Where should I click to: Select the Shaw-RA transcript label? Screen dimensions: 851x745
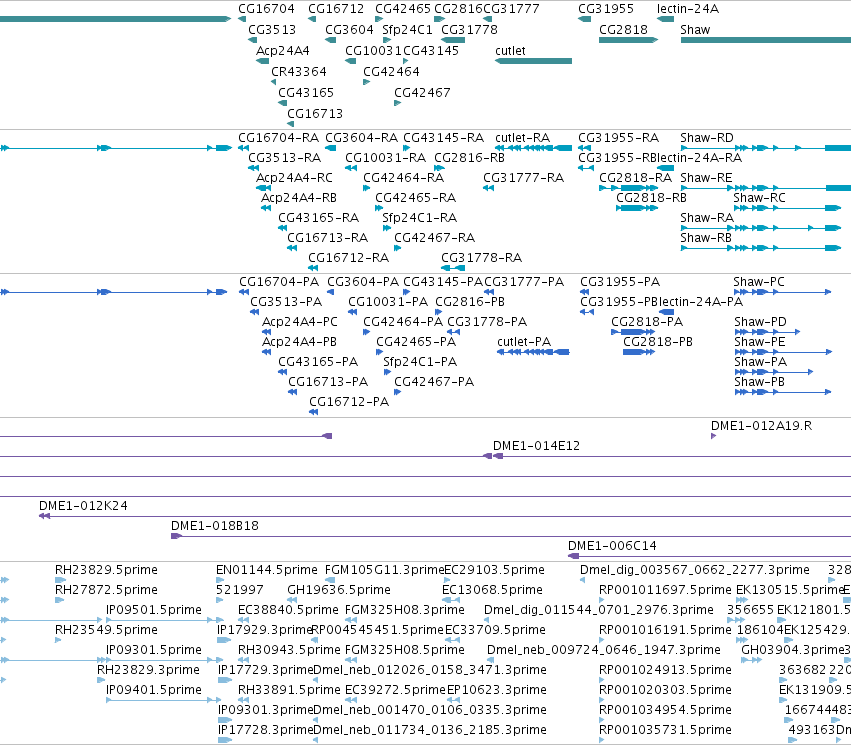pyautogui.click(x=707, y=218)
